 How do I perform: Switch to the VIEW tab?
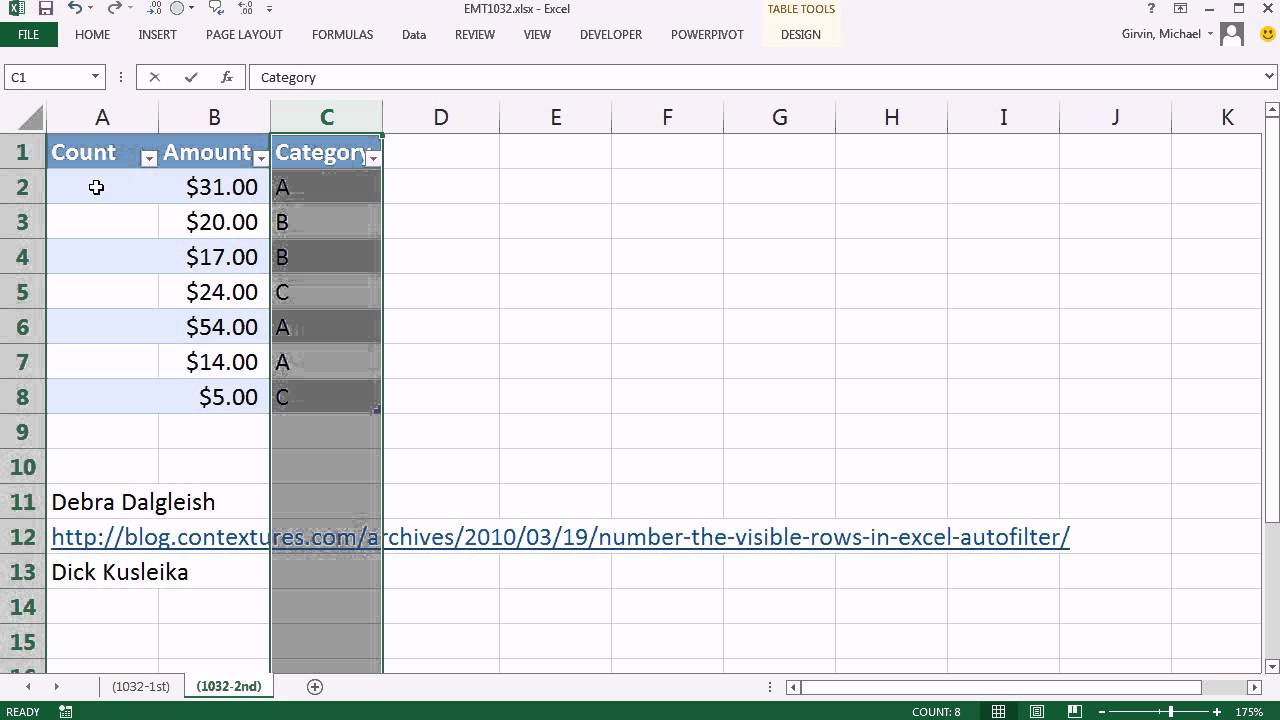537,34
